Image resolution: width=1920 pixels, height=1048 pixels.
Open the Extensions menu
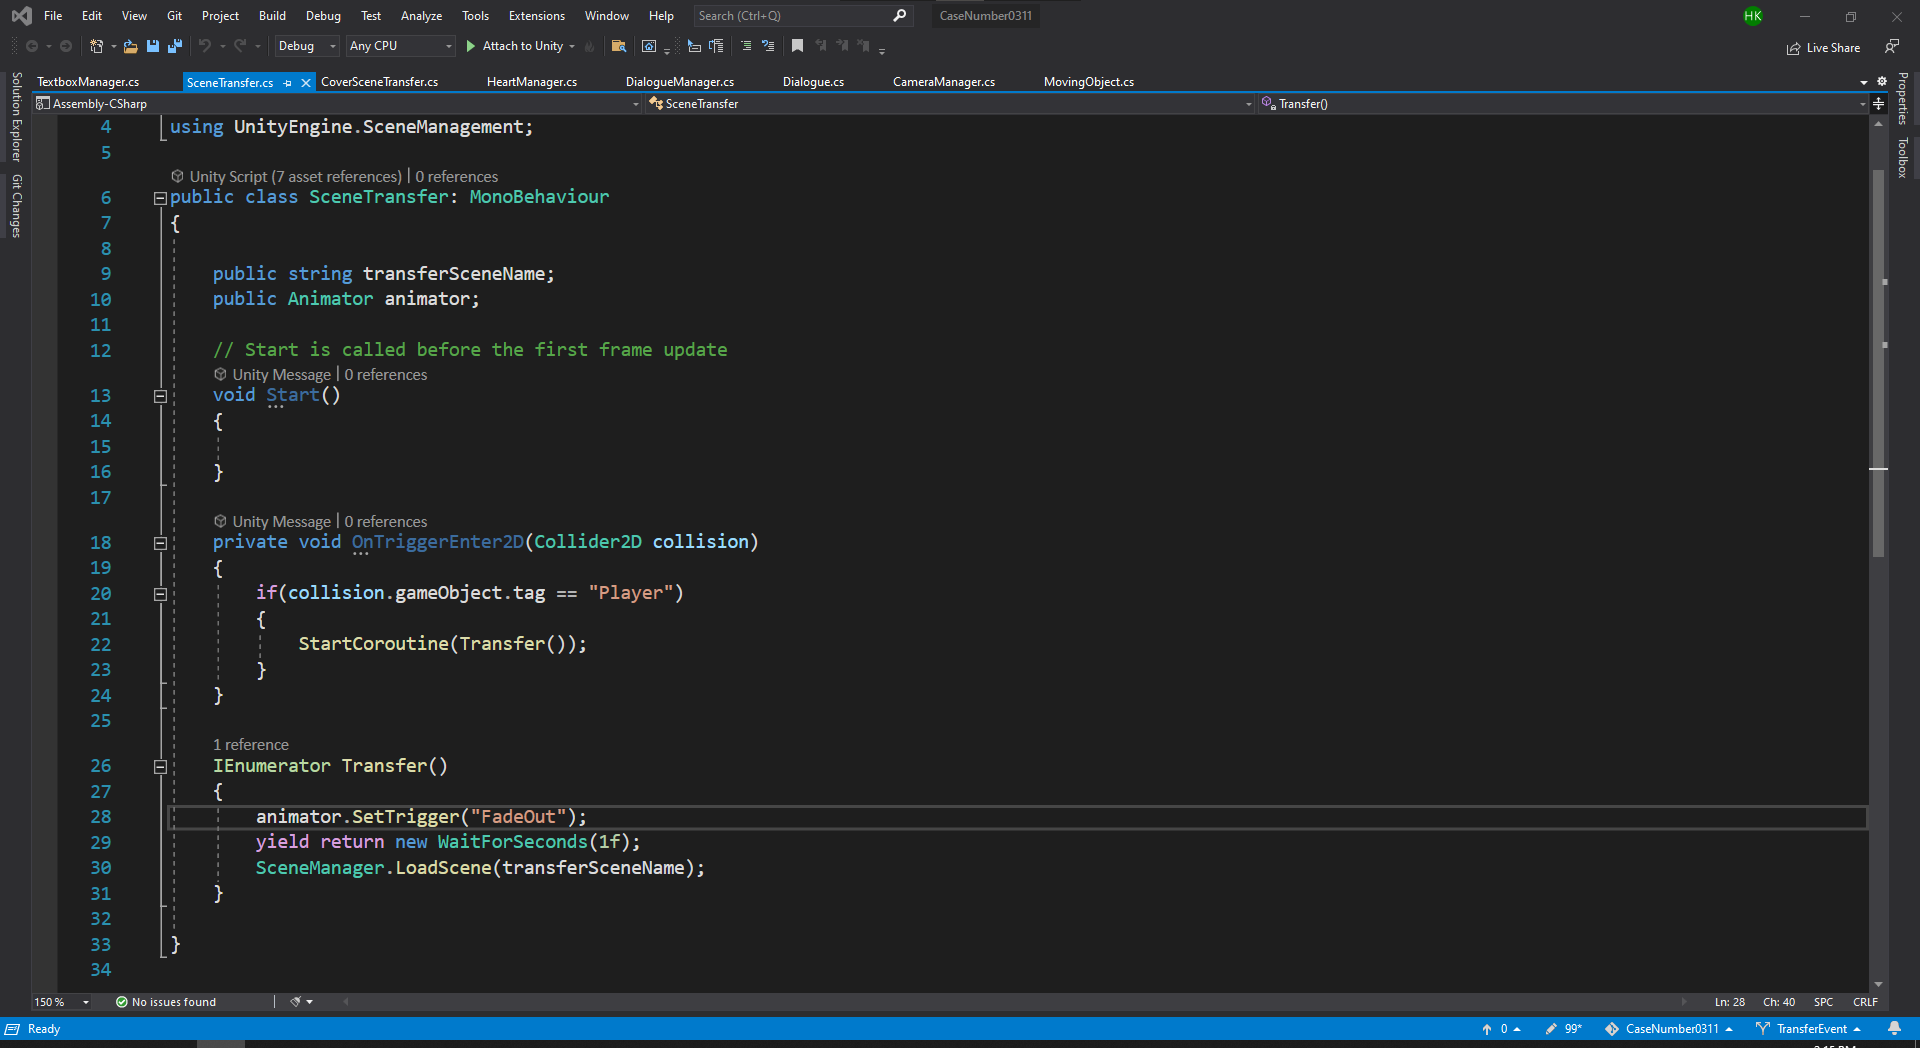coord(536,16)
